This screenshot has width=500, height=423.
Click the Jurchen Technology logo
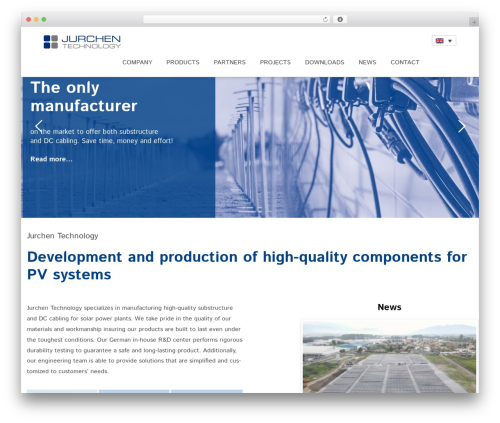pyautogui.click(x=82, y=42)
